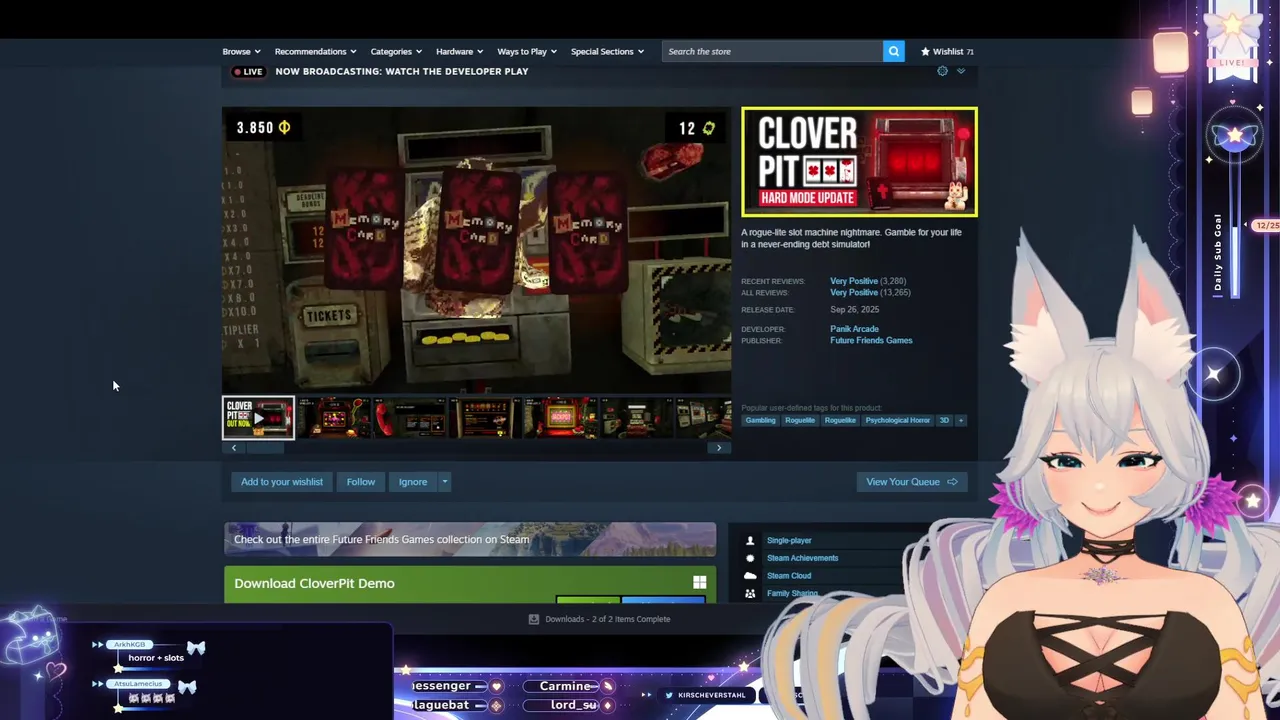1280x720 pixels.
Task: Click the first Roguelite tag
Action: (800, 420)
